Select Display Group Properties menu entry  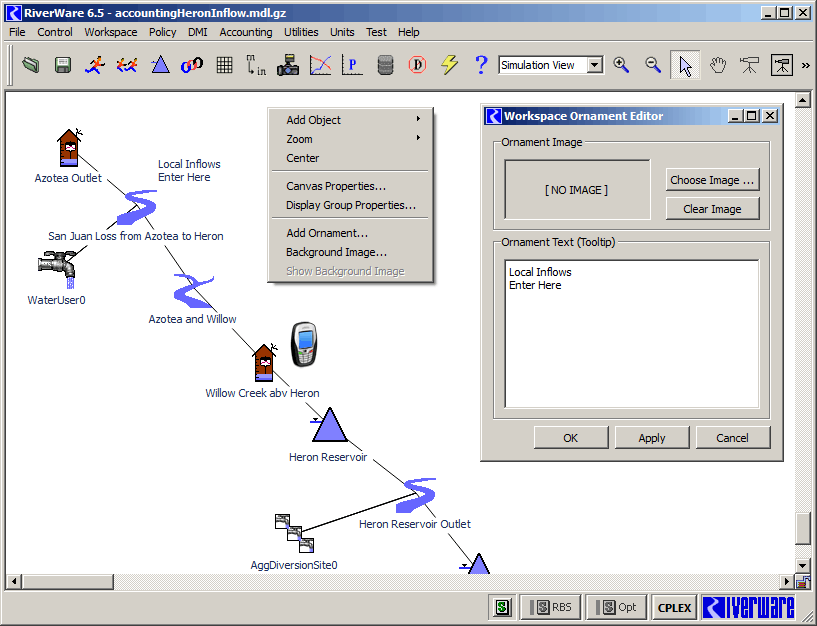pos(352,205)
